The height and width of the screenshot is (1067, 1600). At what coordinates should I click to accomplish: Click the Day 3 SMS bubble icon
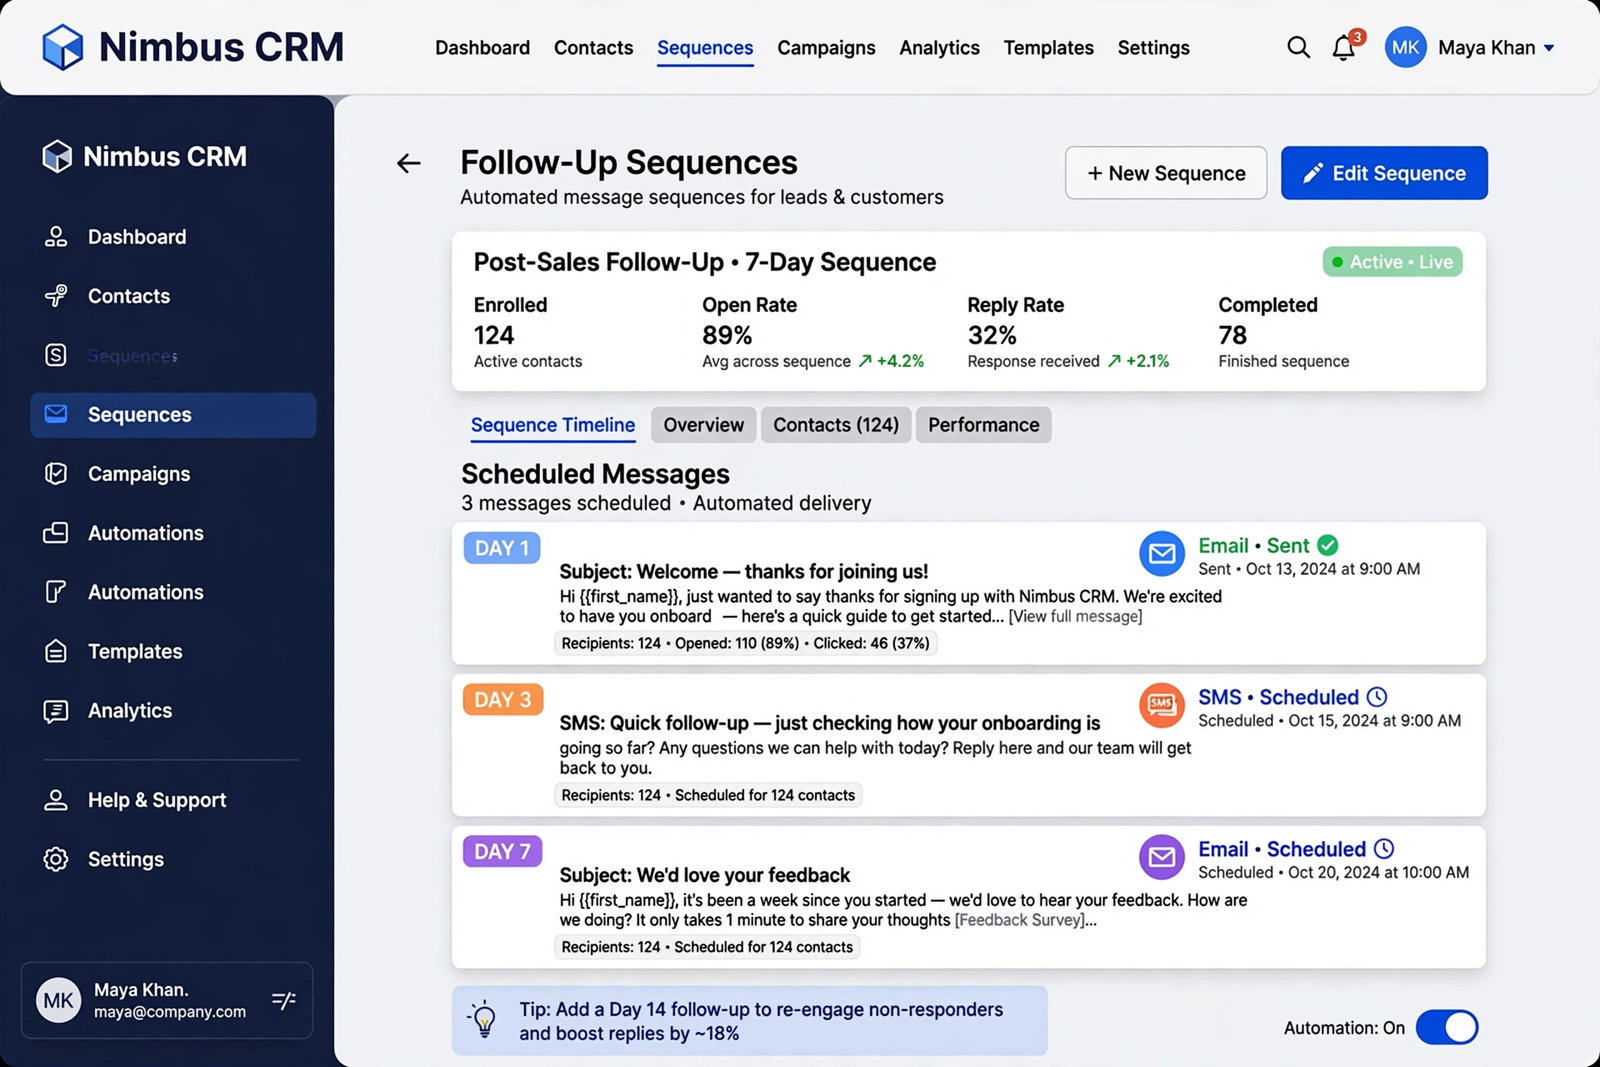[1162, 705]
